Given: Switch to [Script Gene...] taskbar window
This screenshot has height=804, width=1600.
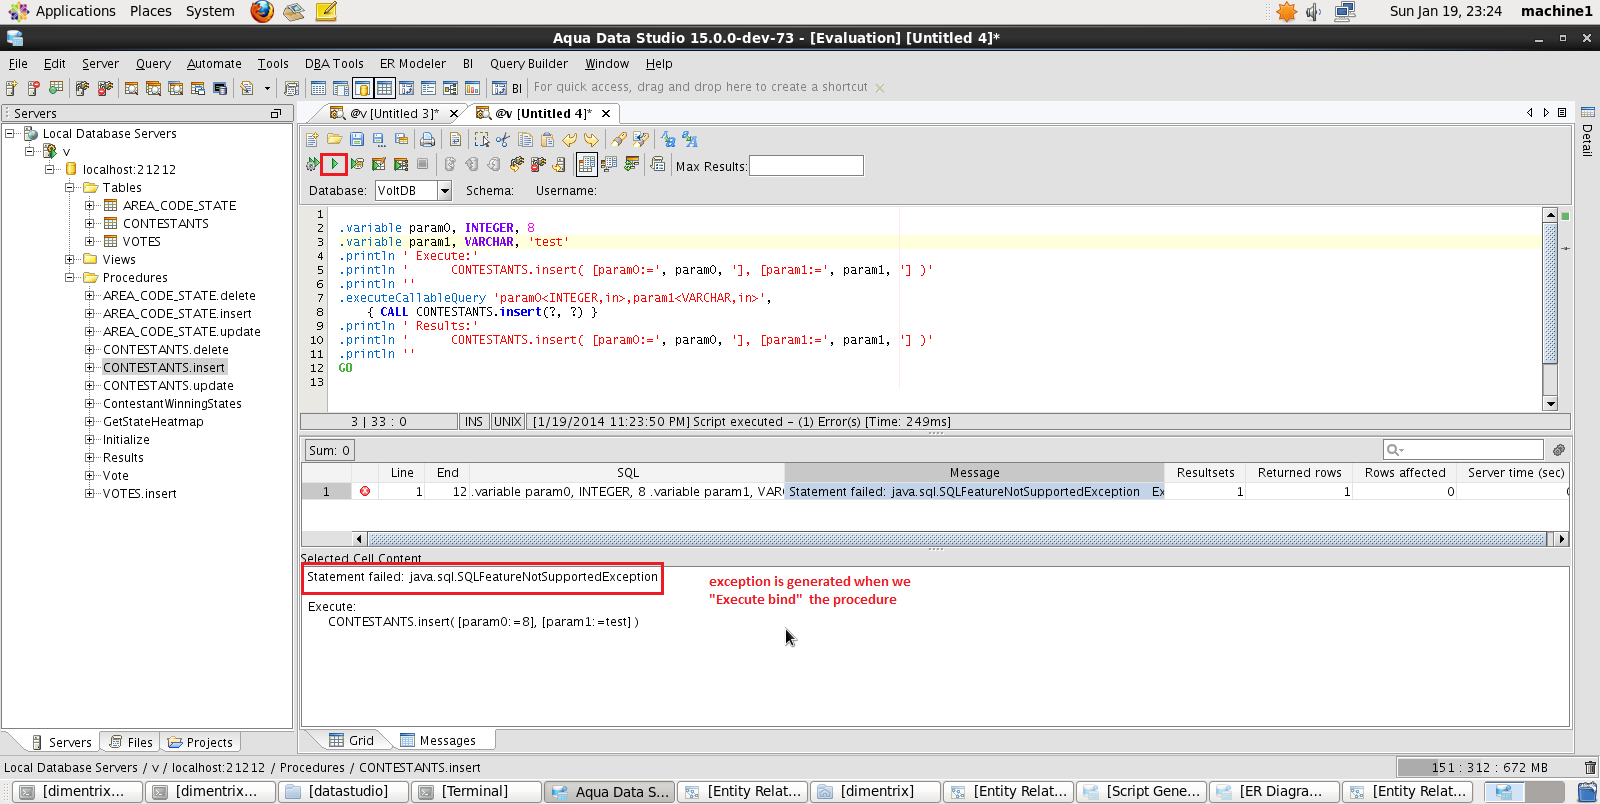Looking at the screenshot, I should point(1141,792).
